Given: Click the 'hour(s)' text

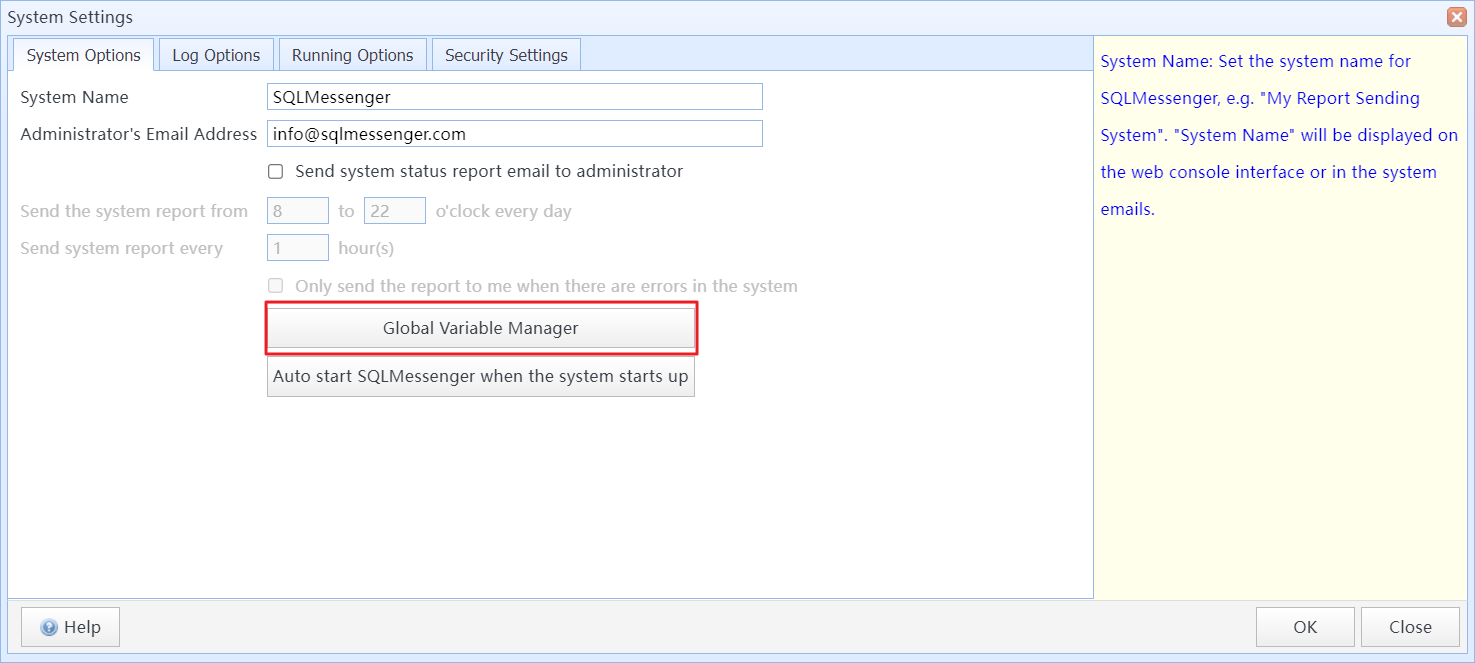Looking at the screenshot, I should (x=366, y=249).
